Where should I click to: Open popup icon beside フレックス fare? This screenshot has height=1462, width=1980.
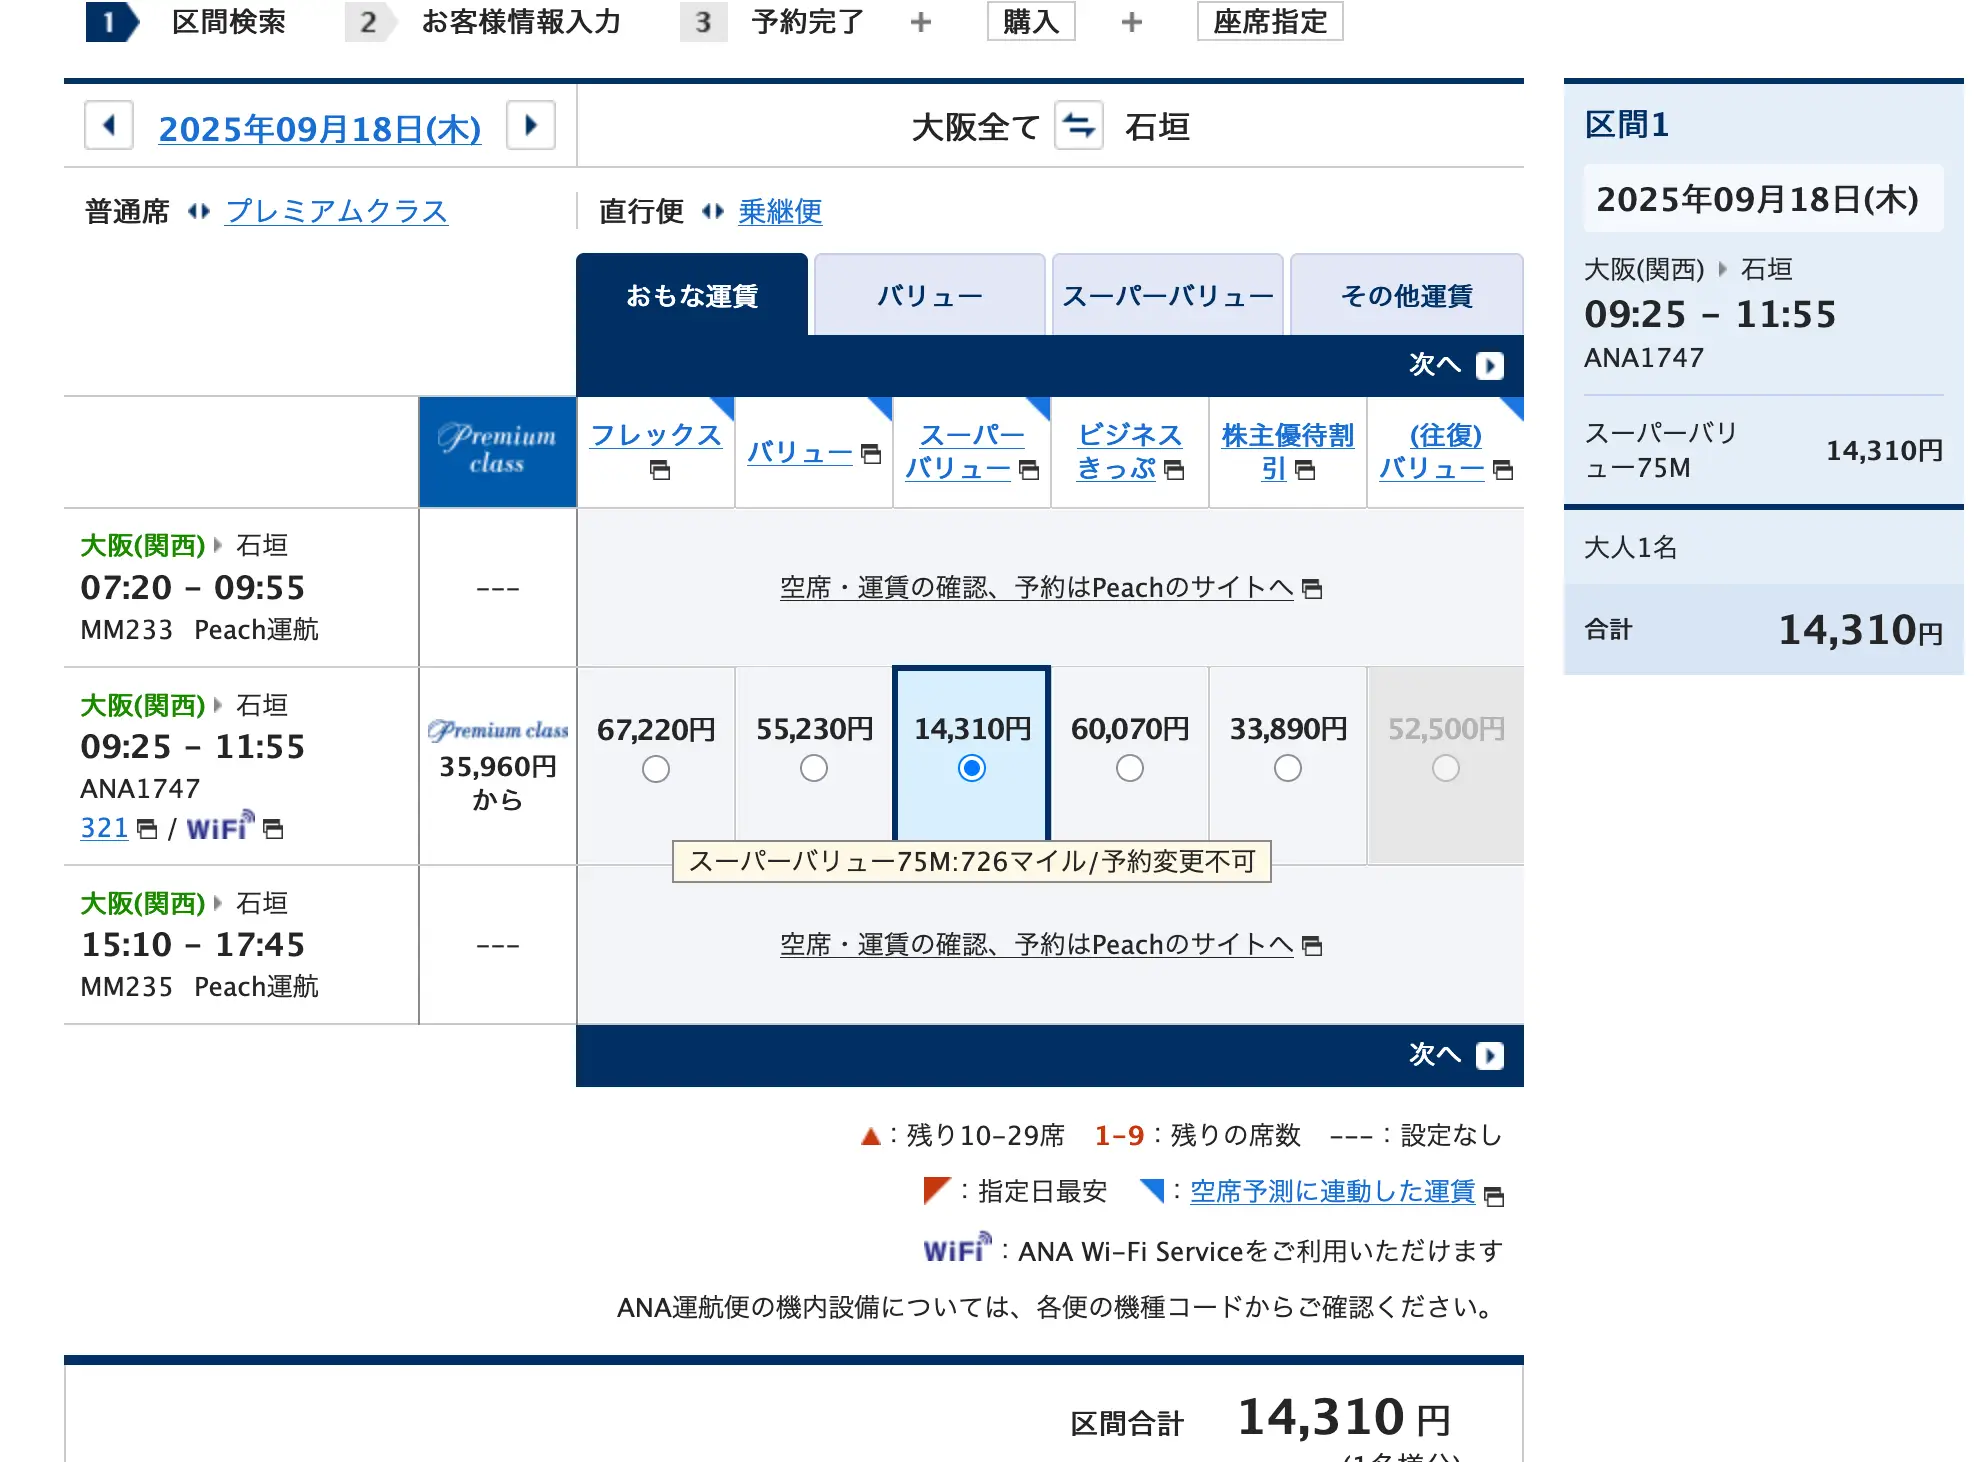click(x=659, y=470)
